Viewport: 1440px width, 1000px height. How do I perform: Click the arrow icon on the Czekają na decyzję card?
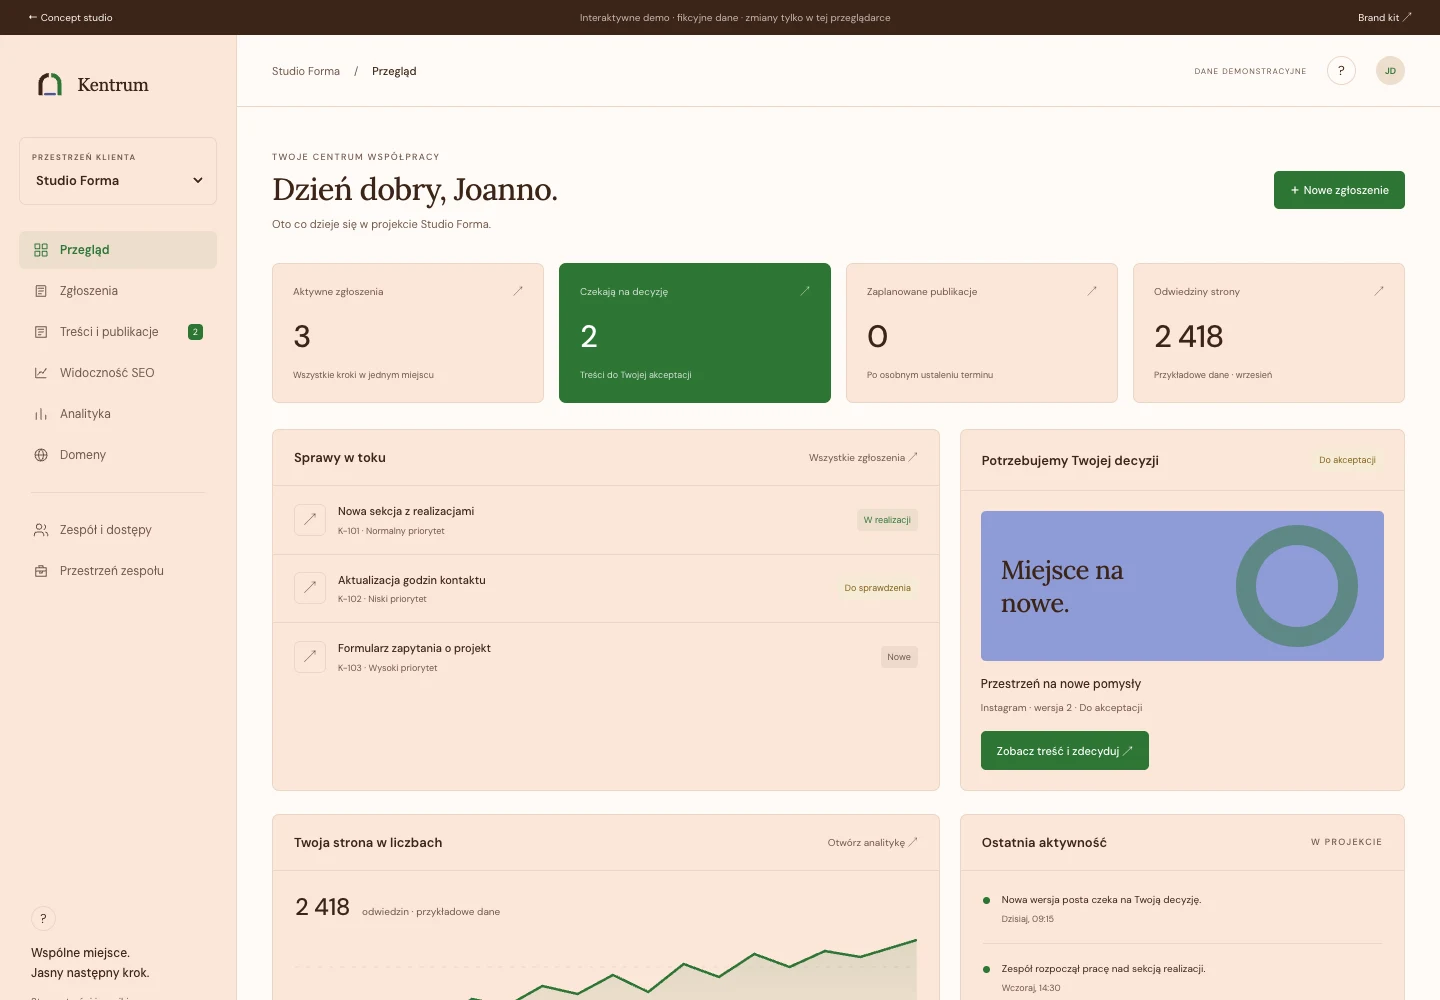pyautogui.click(x=805, y=291)
